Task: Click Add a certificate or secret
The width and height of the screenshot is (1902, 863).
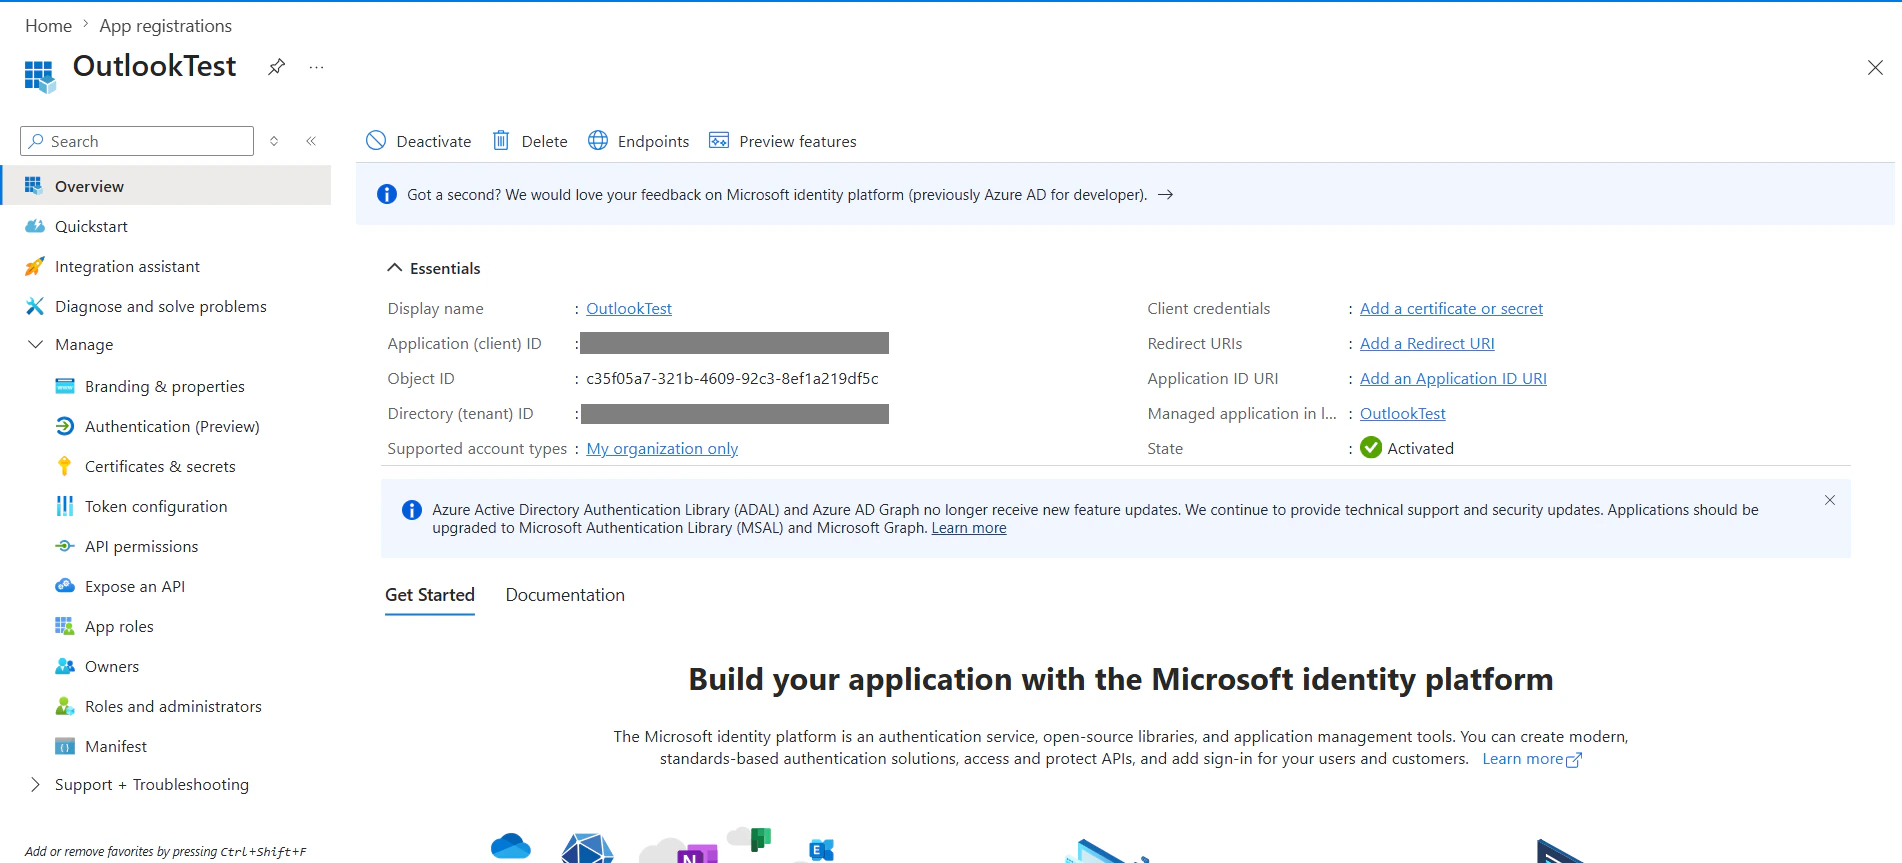Action: click(x=1451, y=309)
